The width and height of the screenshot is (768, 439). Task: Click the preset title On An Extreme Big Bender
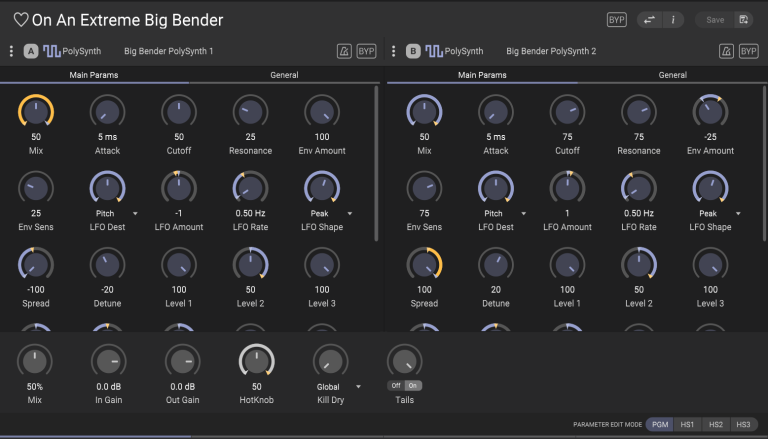[x=127, y=20]
